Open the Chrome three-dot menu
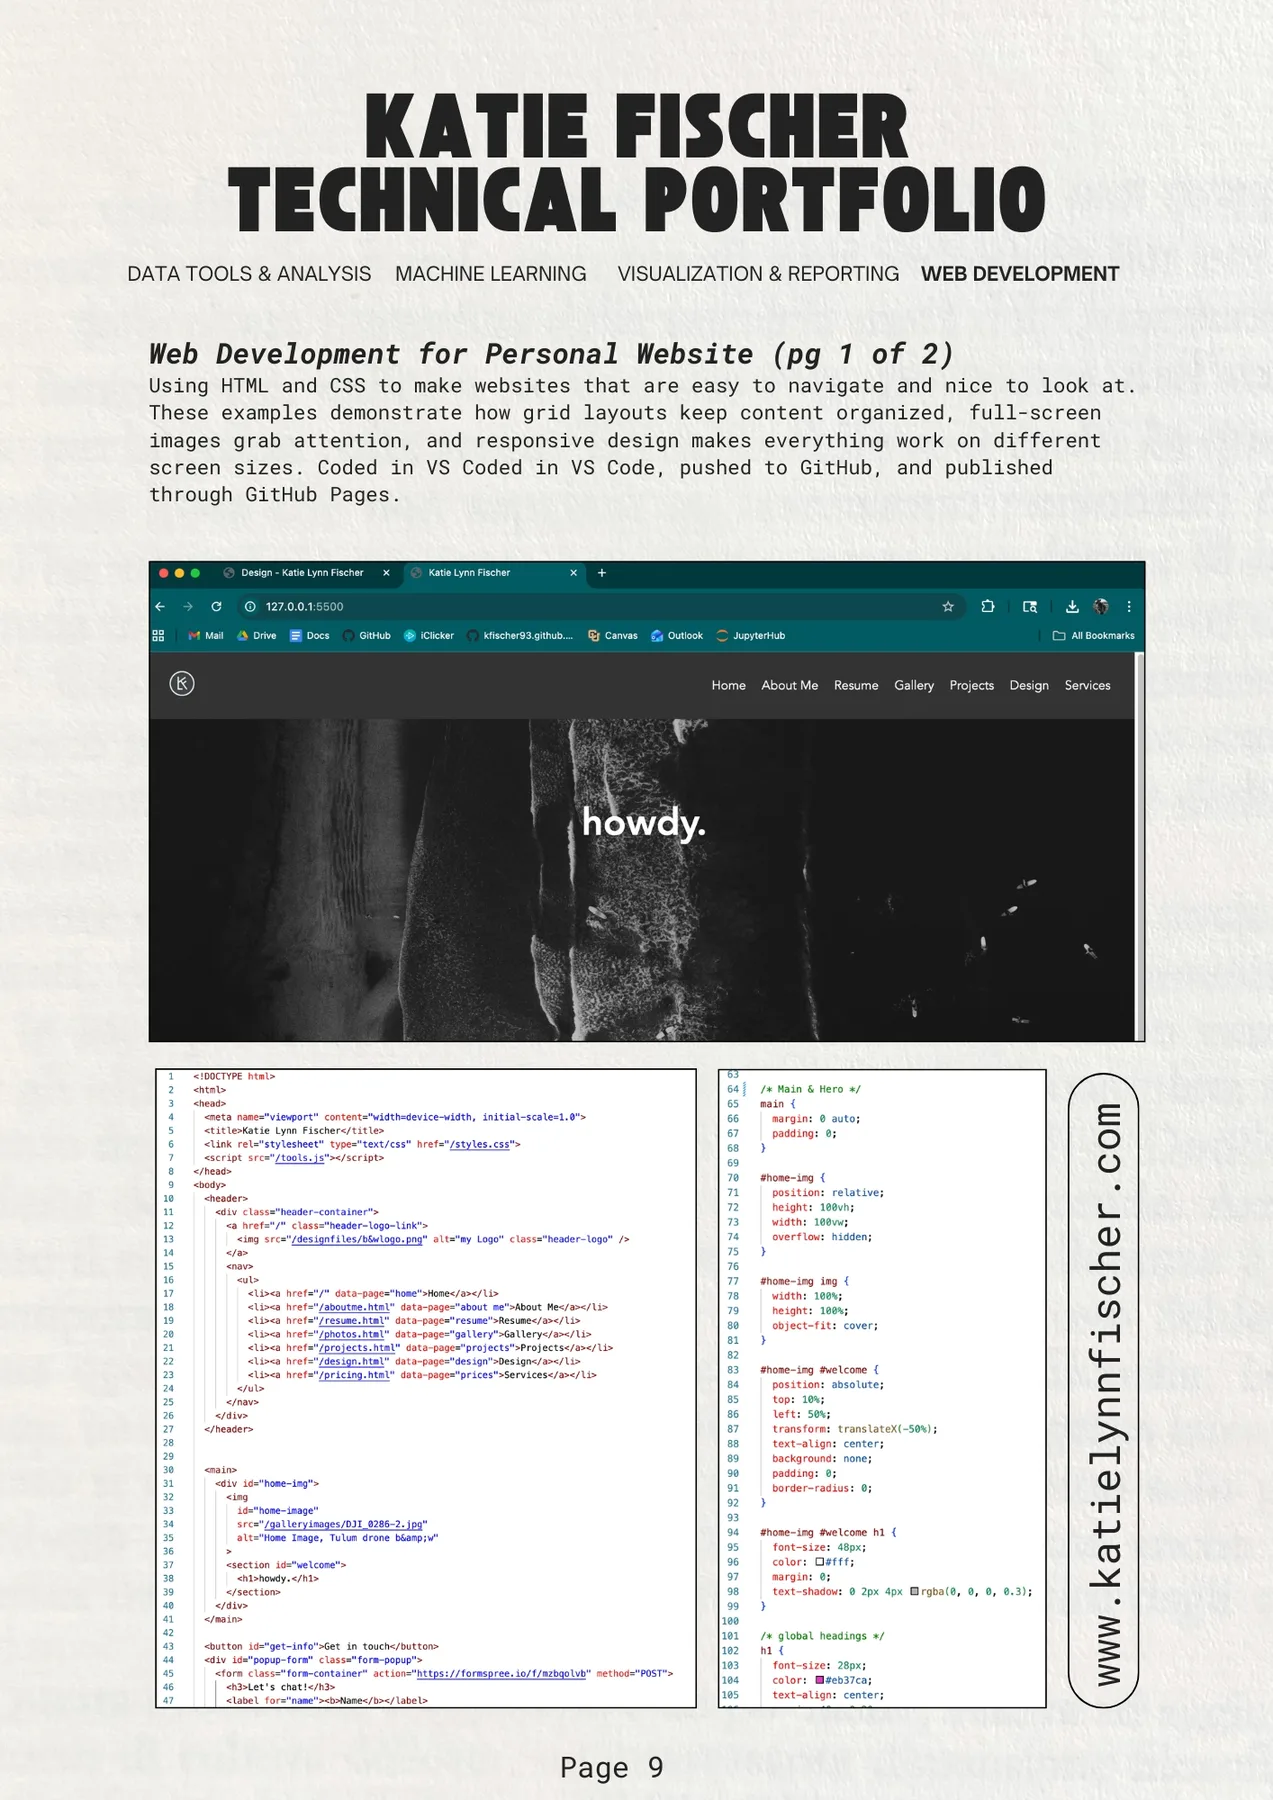The image size is (1273, 1800). 1129,606
